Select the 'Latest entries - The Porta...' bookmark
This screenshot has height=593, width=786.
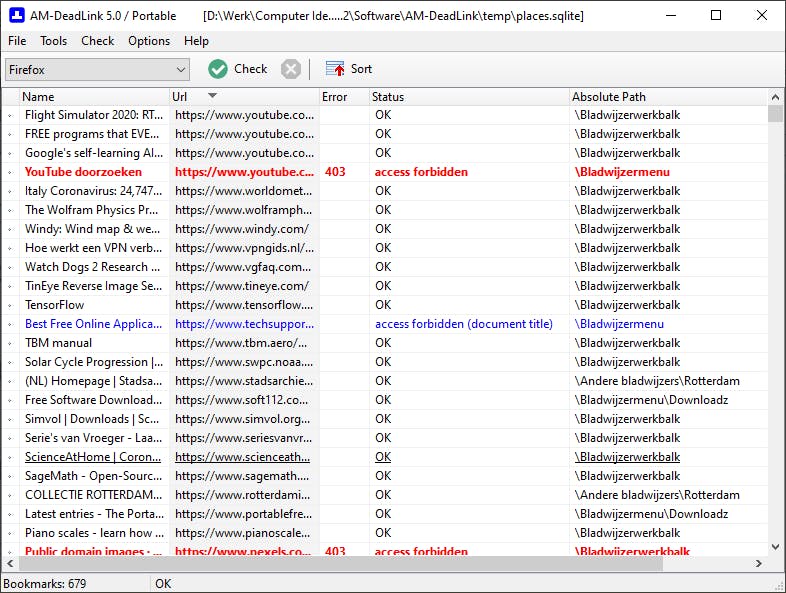tap(94, 514)
